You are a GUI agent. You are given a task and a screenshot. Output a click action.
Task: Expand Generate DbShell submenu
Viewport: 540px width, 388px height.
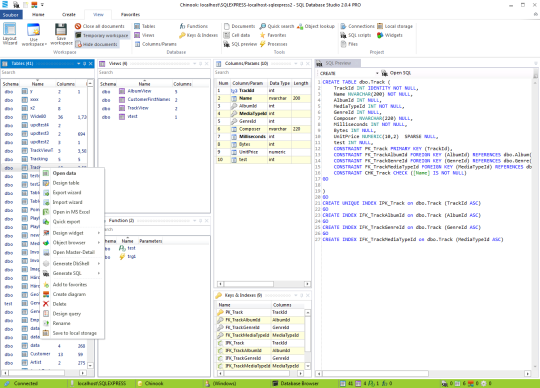(73, 263)
